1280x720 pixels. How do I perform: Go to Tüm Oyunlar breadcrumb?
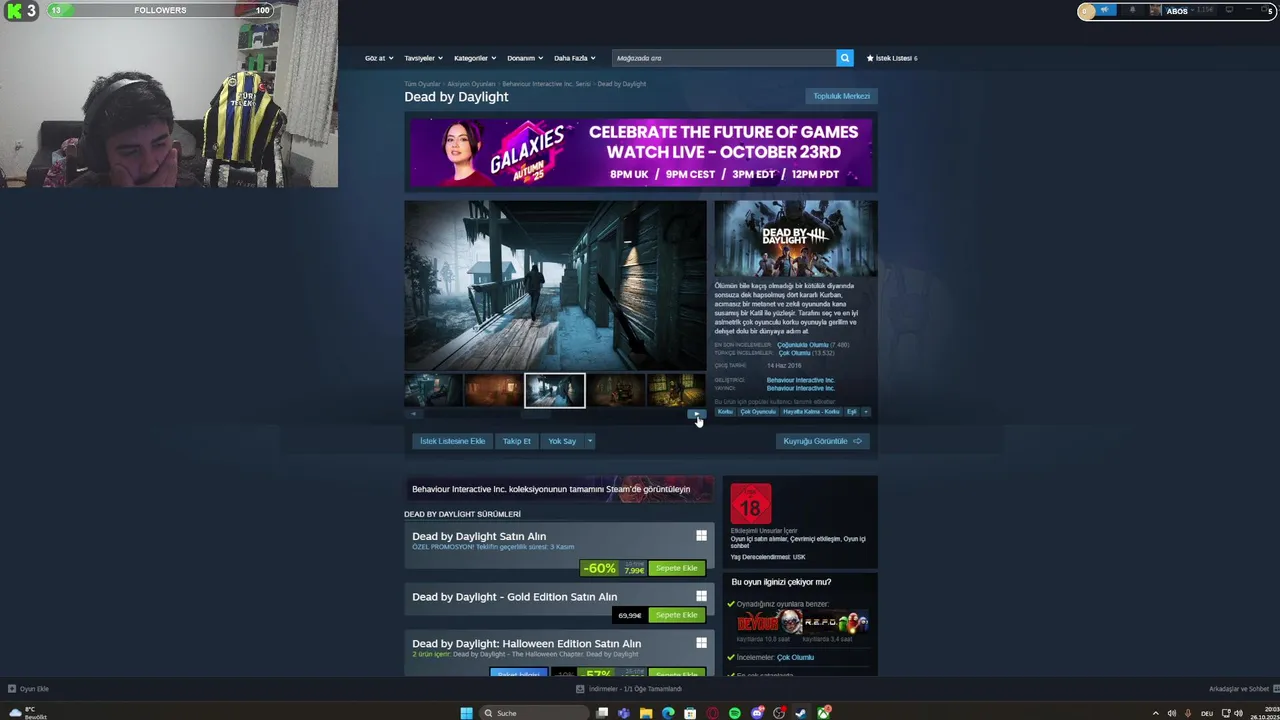(422, 84)
